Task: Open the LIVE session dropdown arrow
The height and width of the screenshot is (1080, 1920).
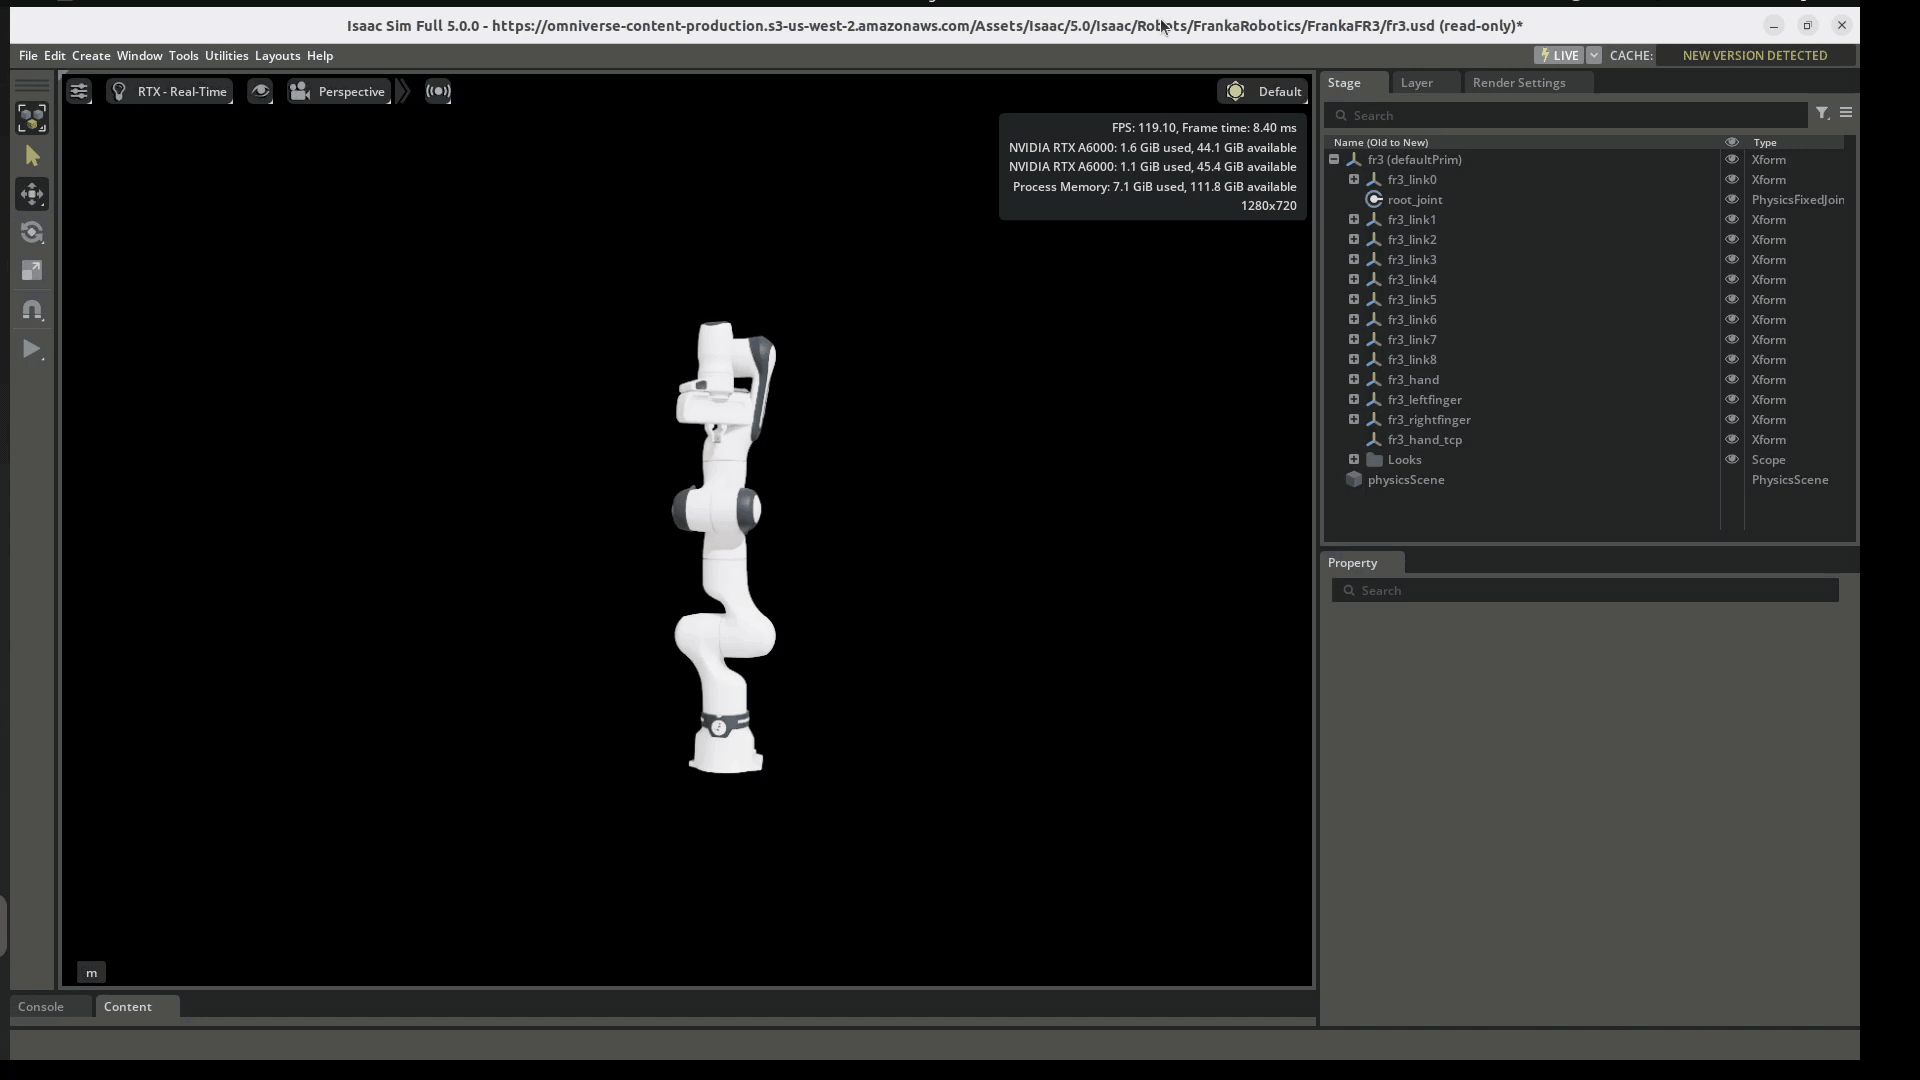Action: [1594, 56]
